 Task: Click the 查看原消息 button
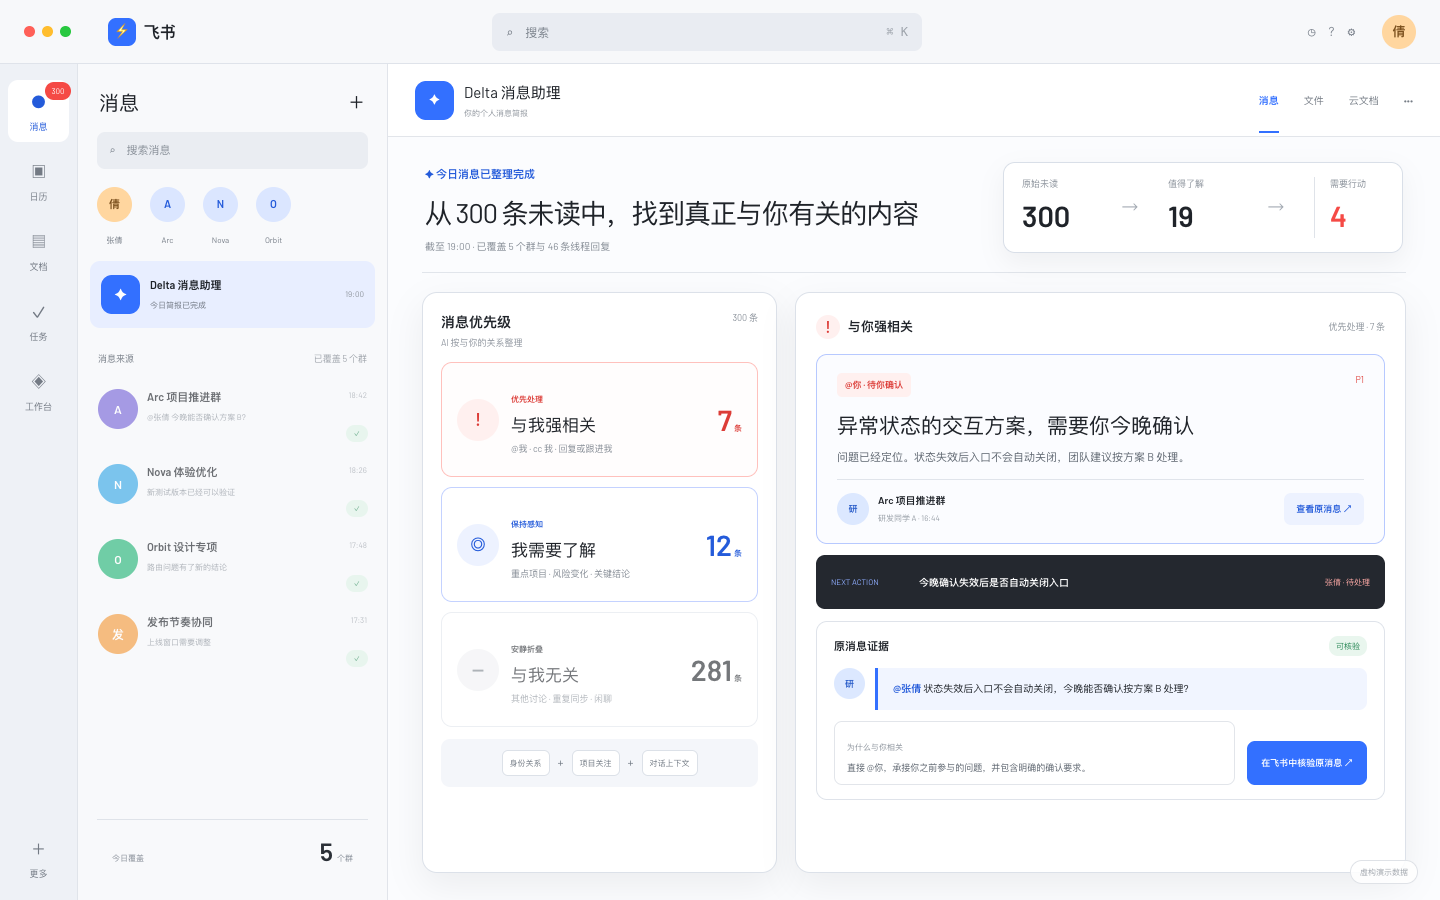tap(1324, 509)
